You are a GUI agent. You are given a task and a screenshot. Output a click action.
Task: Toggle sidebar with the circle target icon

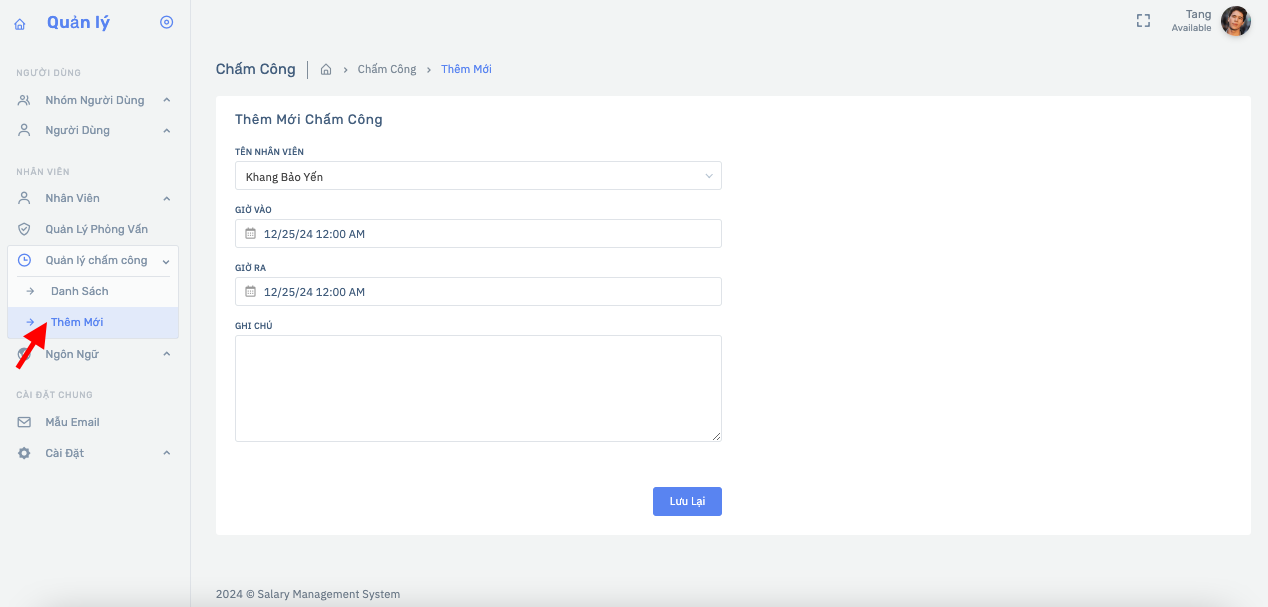click(x=167, y=22)
